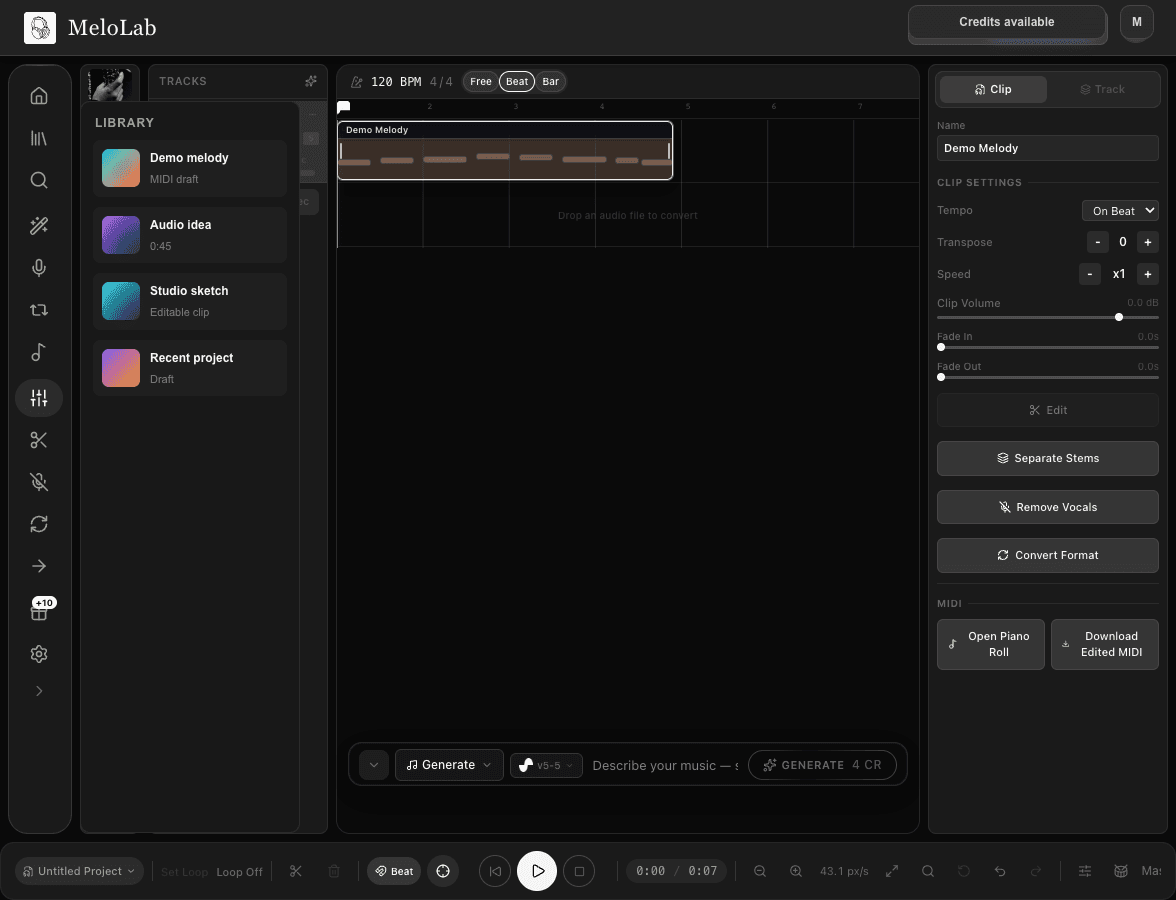Viewport: 1176px width, 900px height.
Task: Collapse the prompt bar chevron button
Action: point(374,765)
